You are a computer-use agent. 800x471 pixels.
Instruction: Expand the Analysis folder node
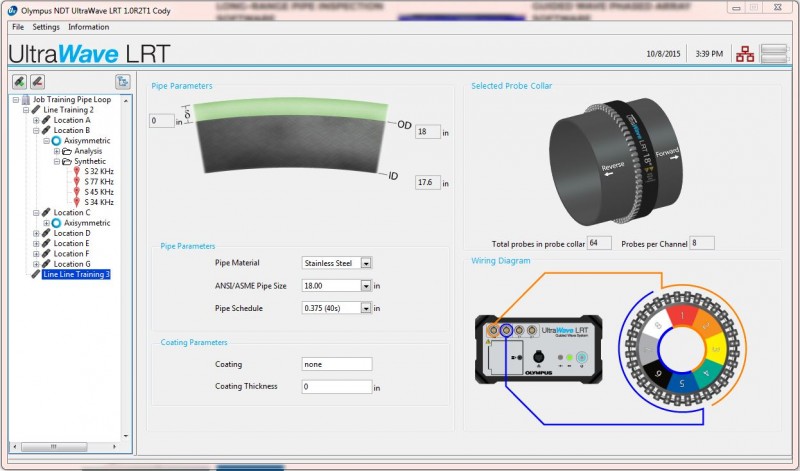tap(56, 151)
